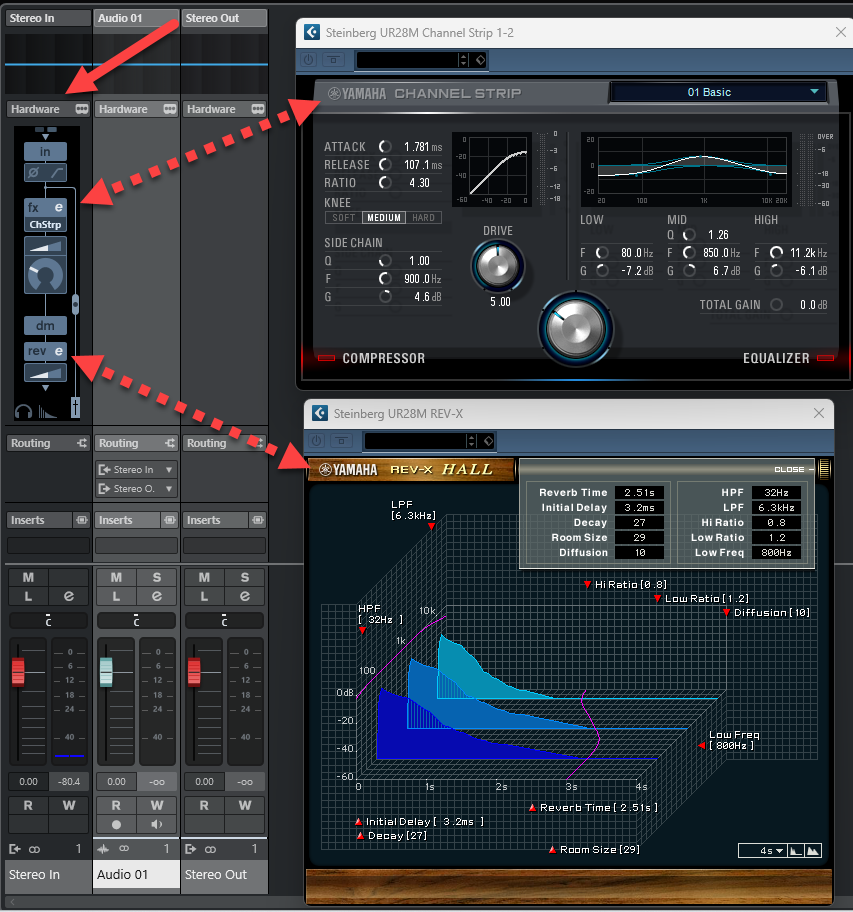The image size is (853, 912).
Task: Click the reverb decay icon beside headphones
Action: (48, 411)
